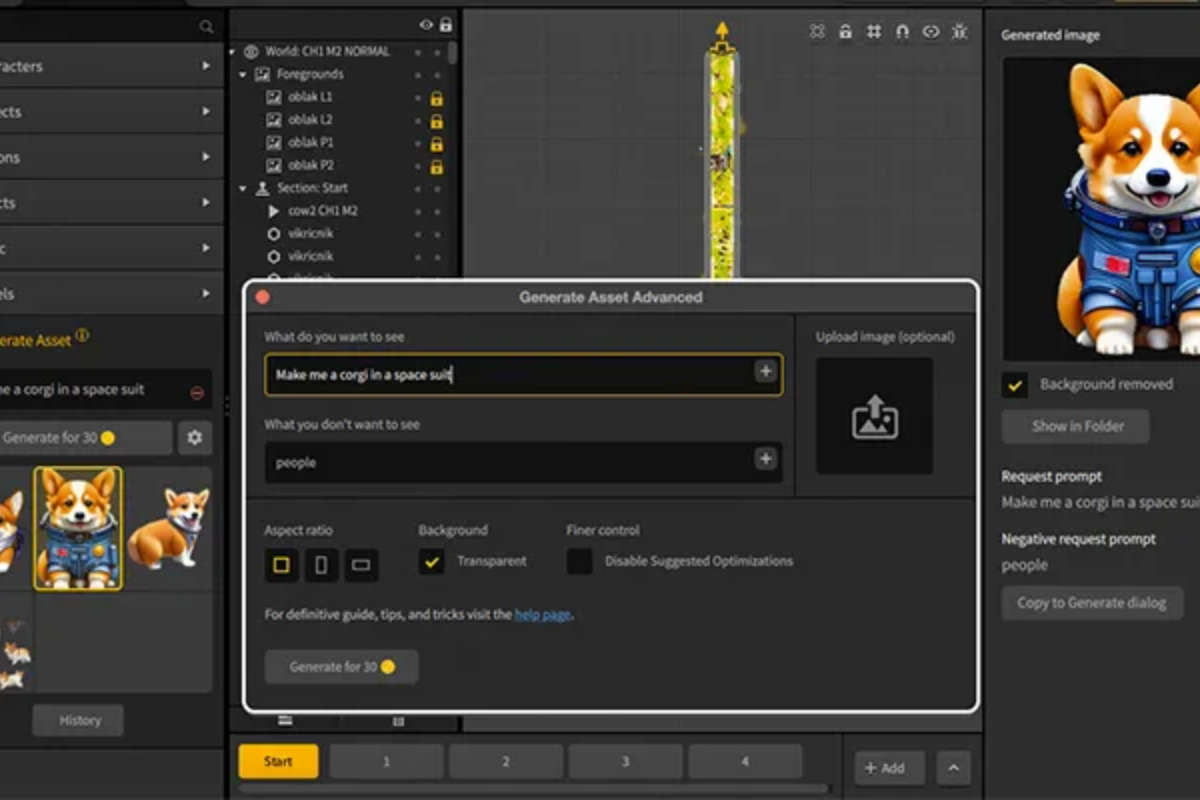Clear the sidebar prompt with red minus icon
The width and height of the screenshot is (1200, 800).
click(197, 393)
